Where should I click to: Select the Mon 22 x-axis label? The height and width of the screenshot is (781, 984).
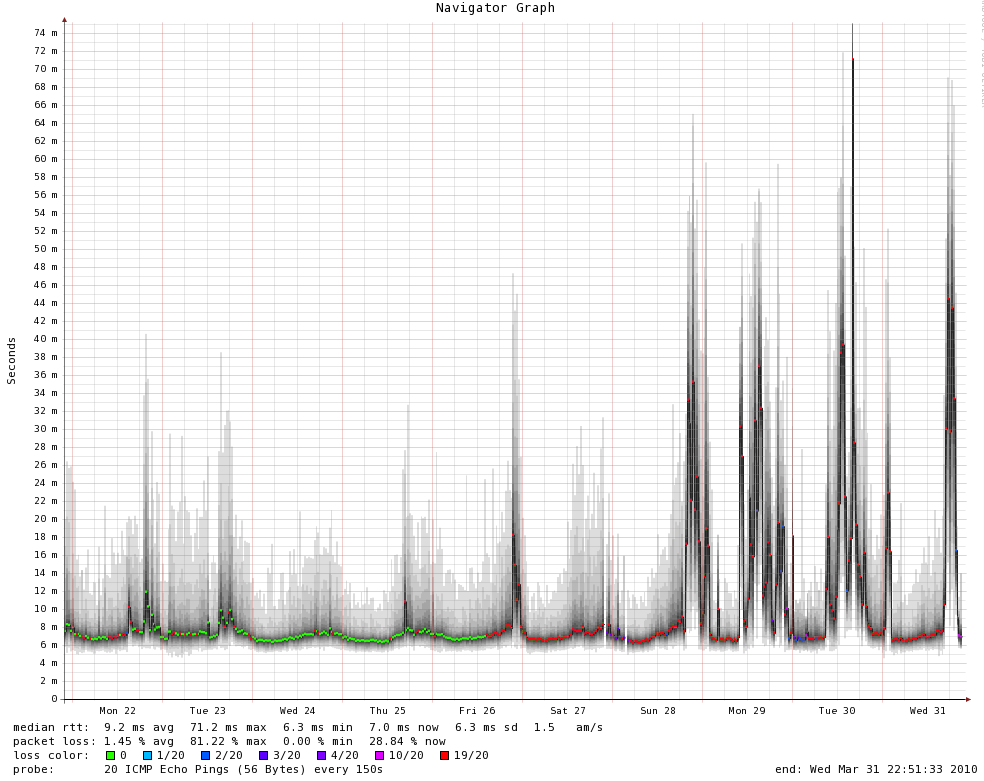[x=117, y=710]
